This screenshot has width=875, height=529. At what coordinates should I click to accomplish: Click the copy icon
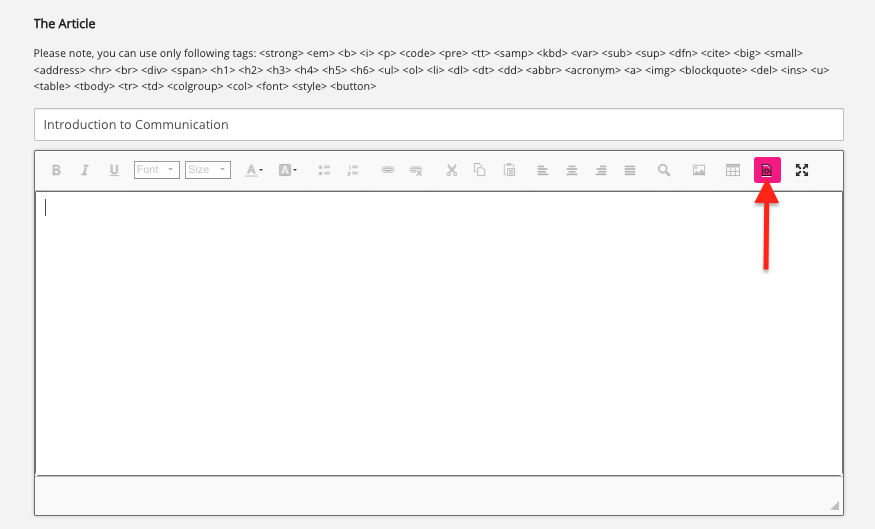tap(480, 170)
